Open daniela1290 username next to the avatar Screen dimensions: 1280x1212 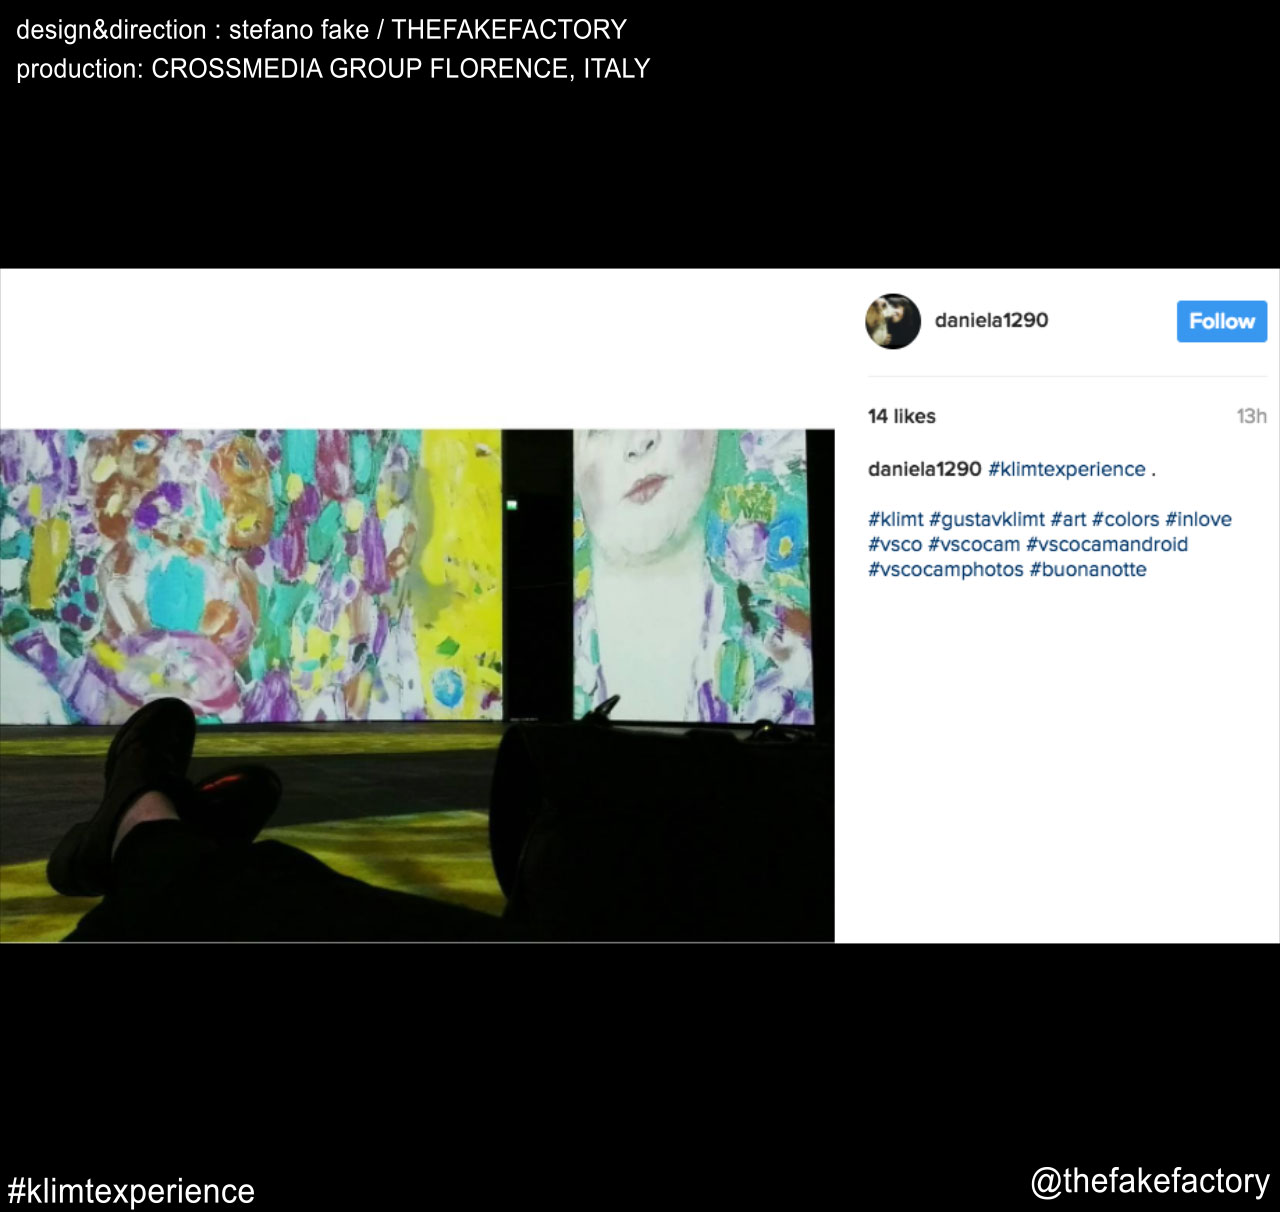point(991,321)
